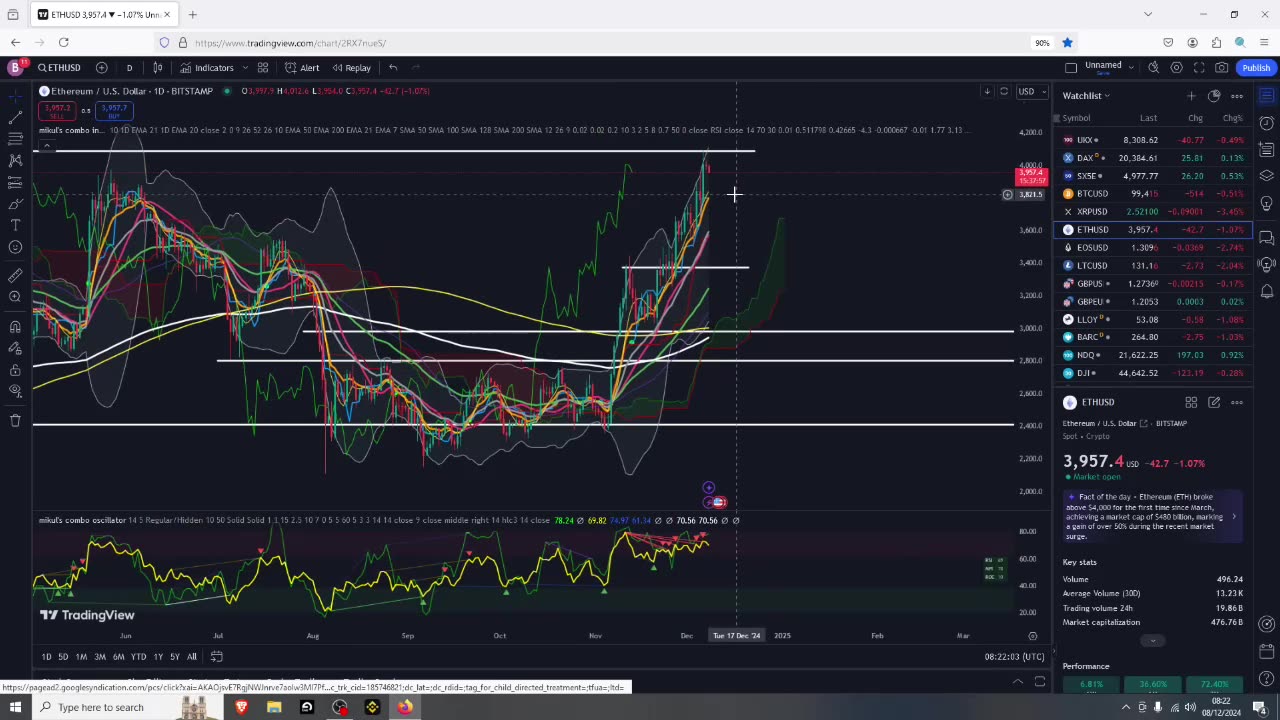Click the compare or add symbol plus icon
The height and width of the screenshot is (720, 1280).
click(102, 68)
